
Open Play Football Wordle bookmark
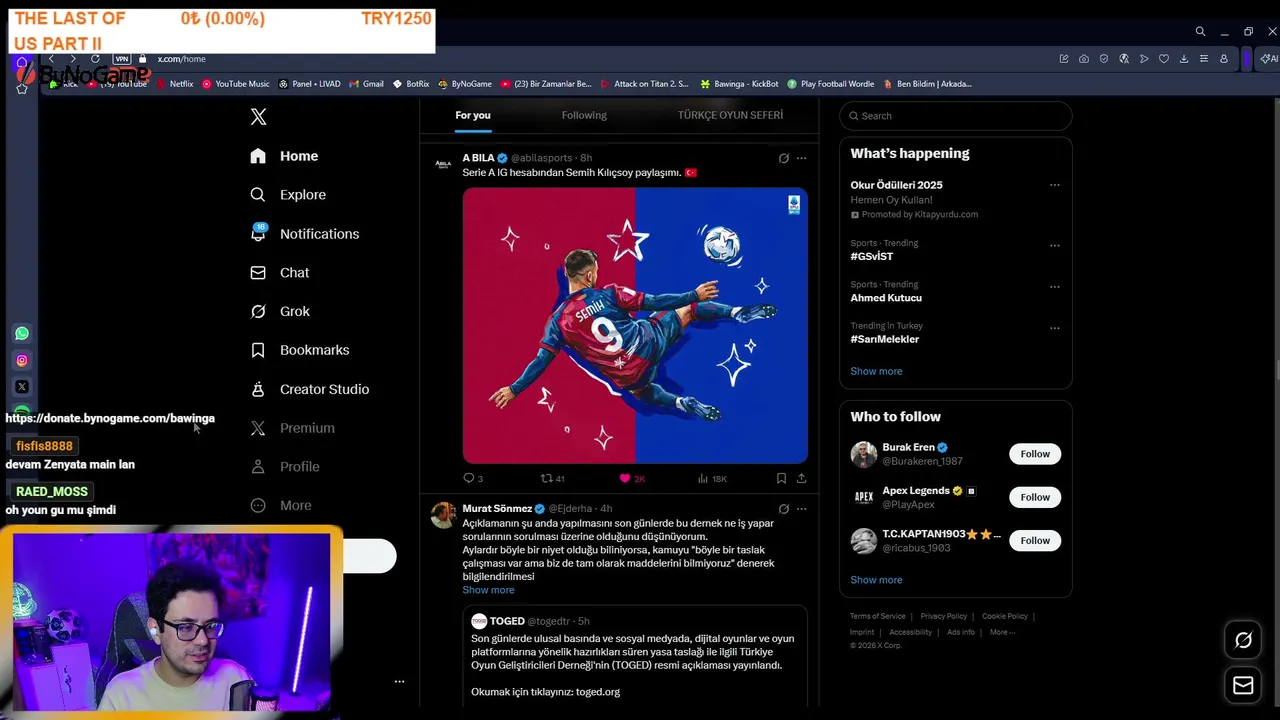click(x=830, y=84)
